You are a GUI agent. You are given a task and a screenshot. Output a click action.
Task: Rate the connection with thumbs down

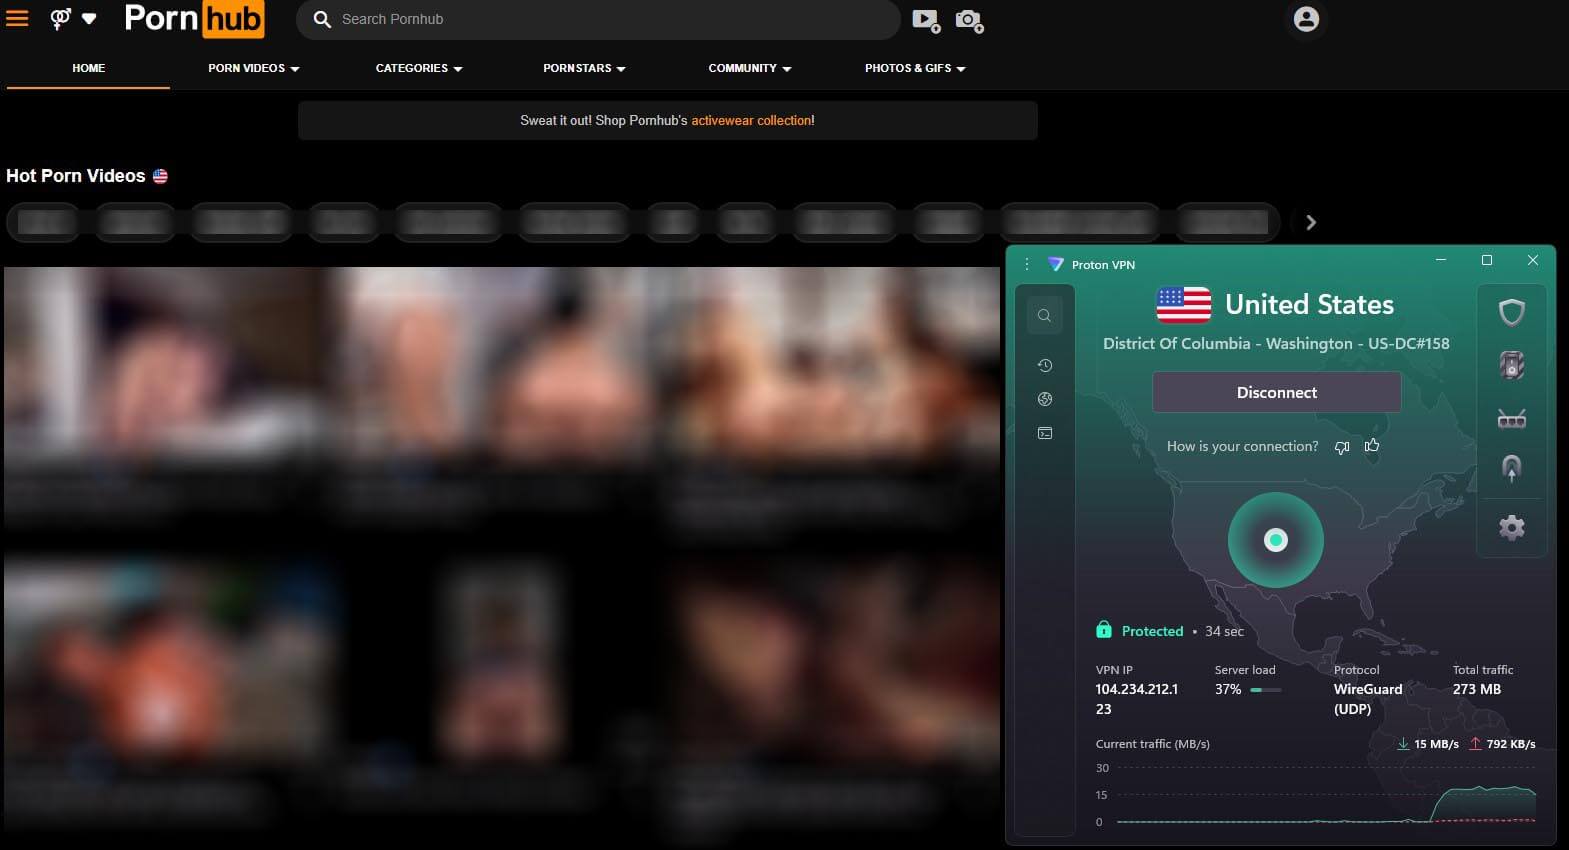pyautogui.click(x=1342, y=447)
